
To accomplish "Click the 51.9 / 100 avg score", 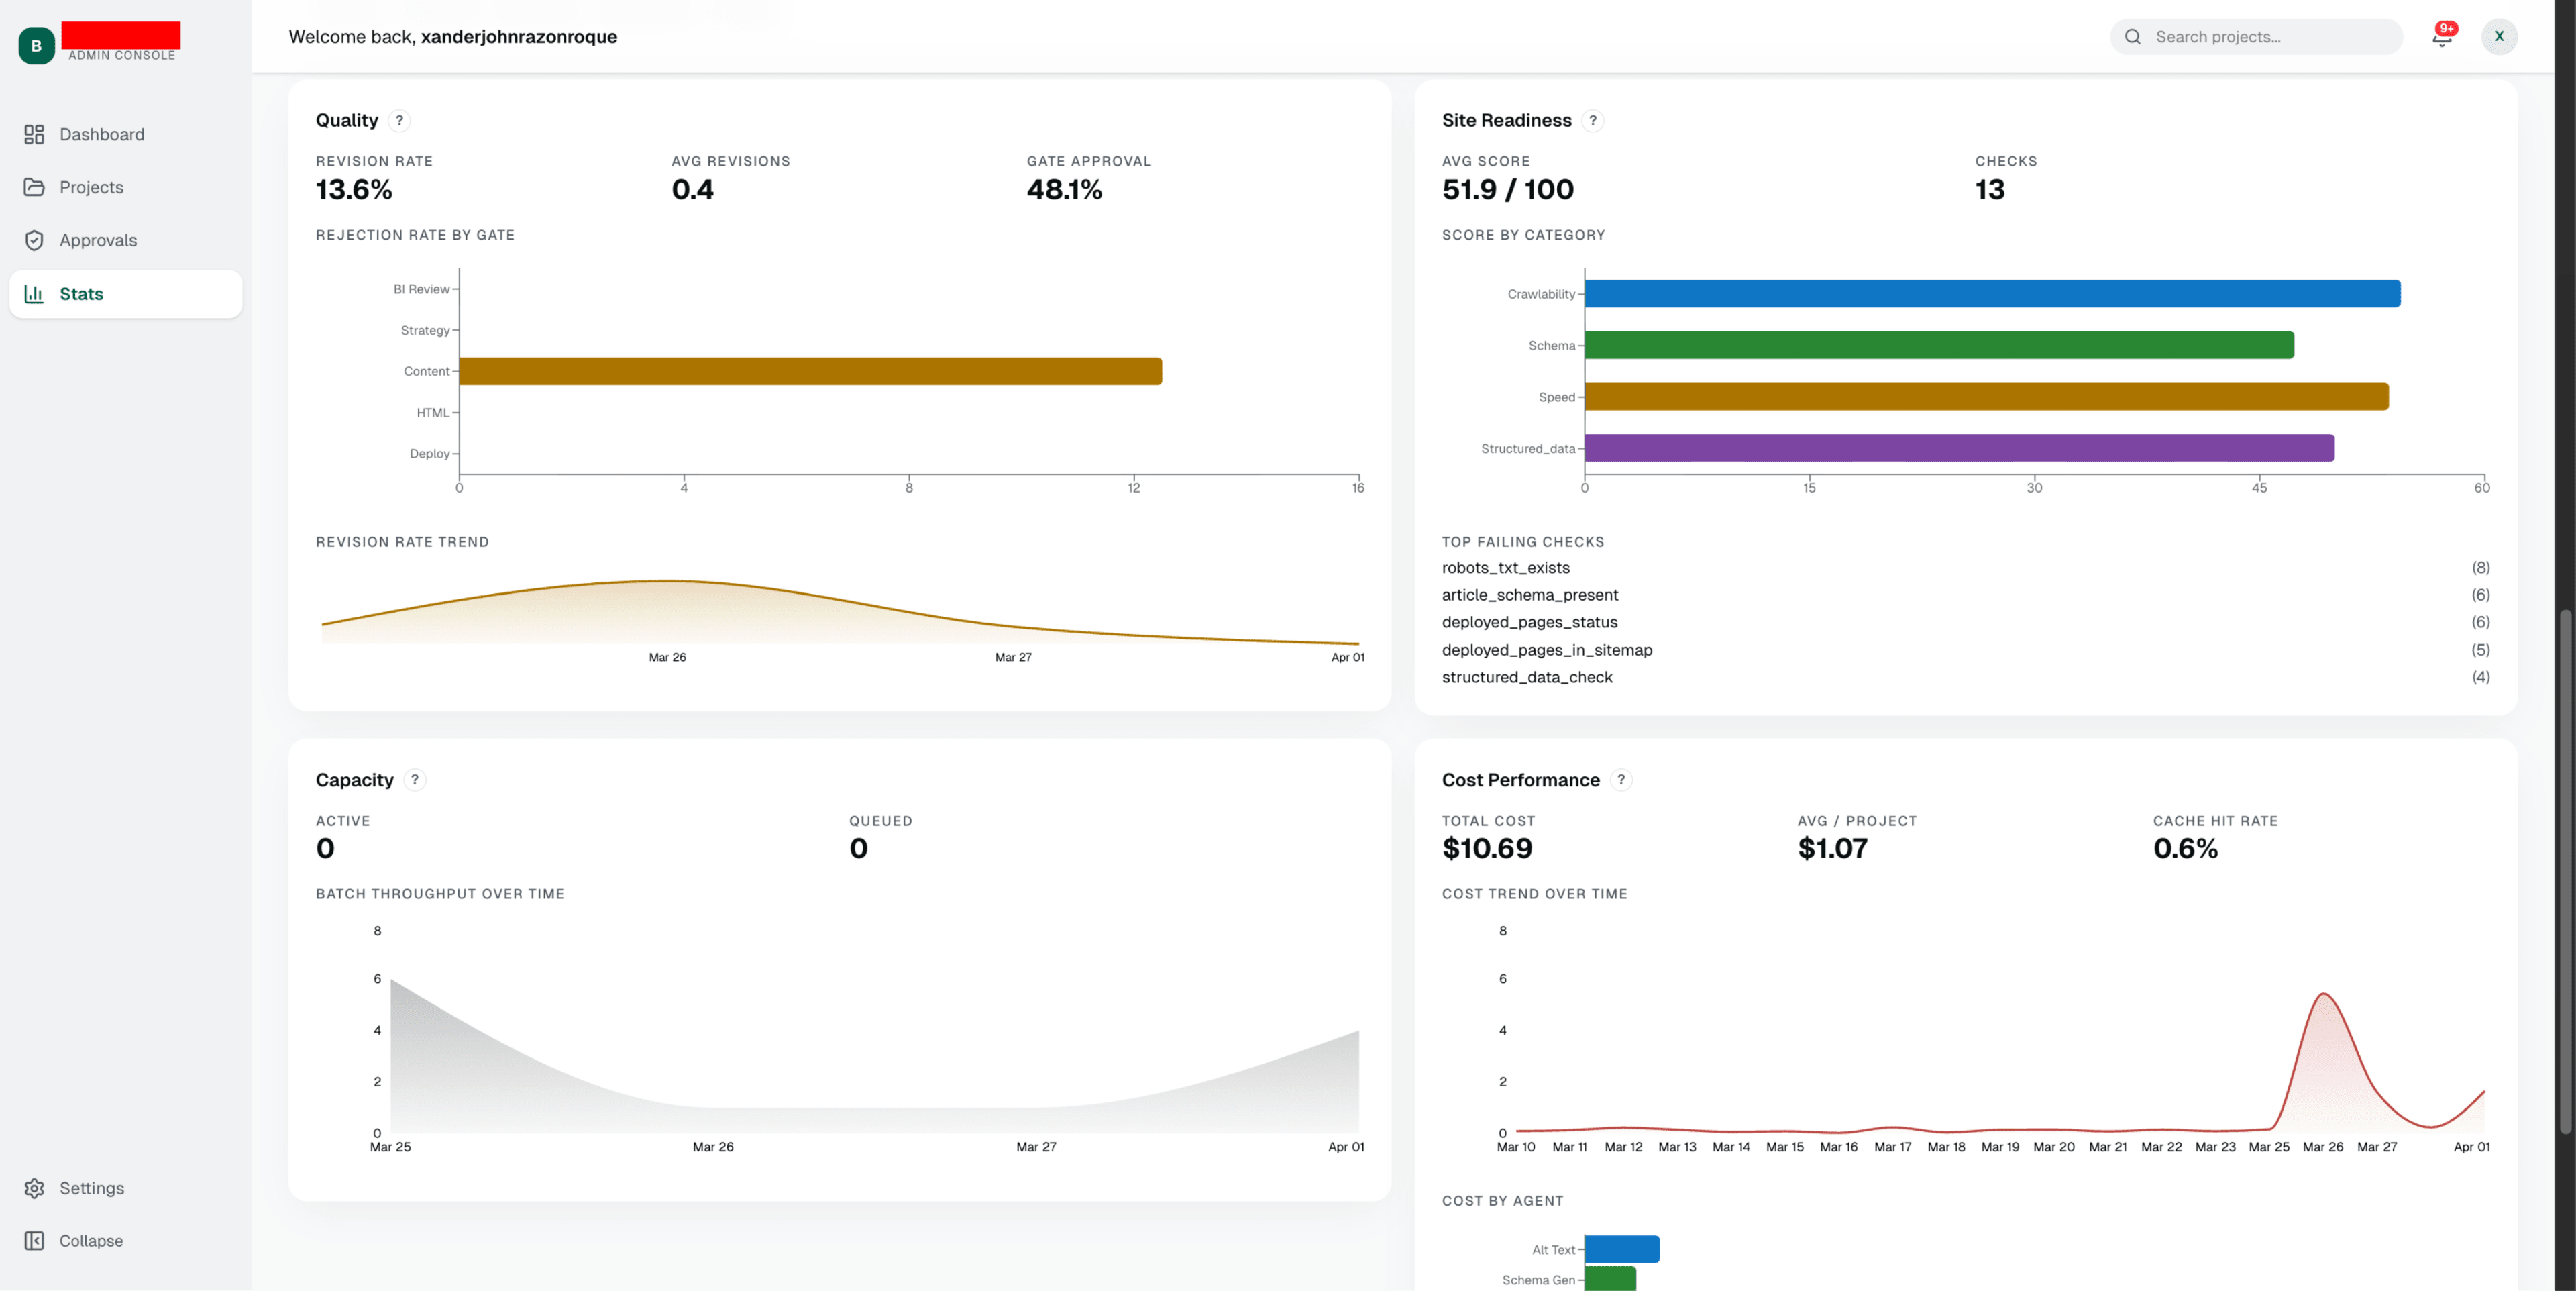I will tap(1507, 190).
